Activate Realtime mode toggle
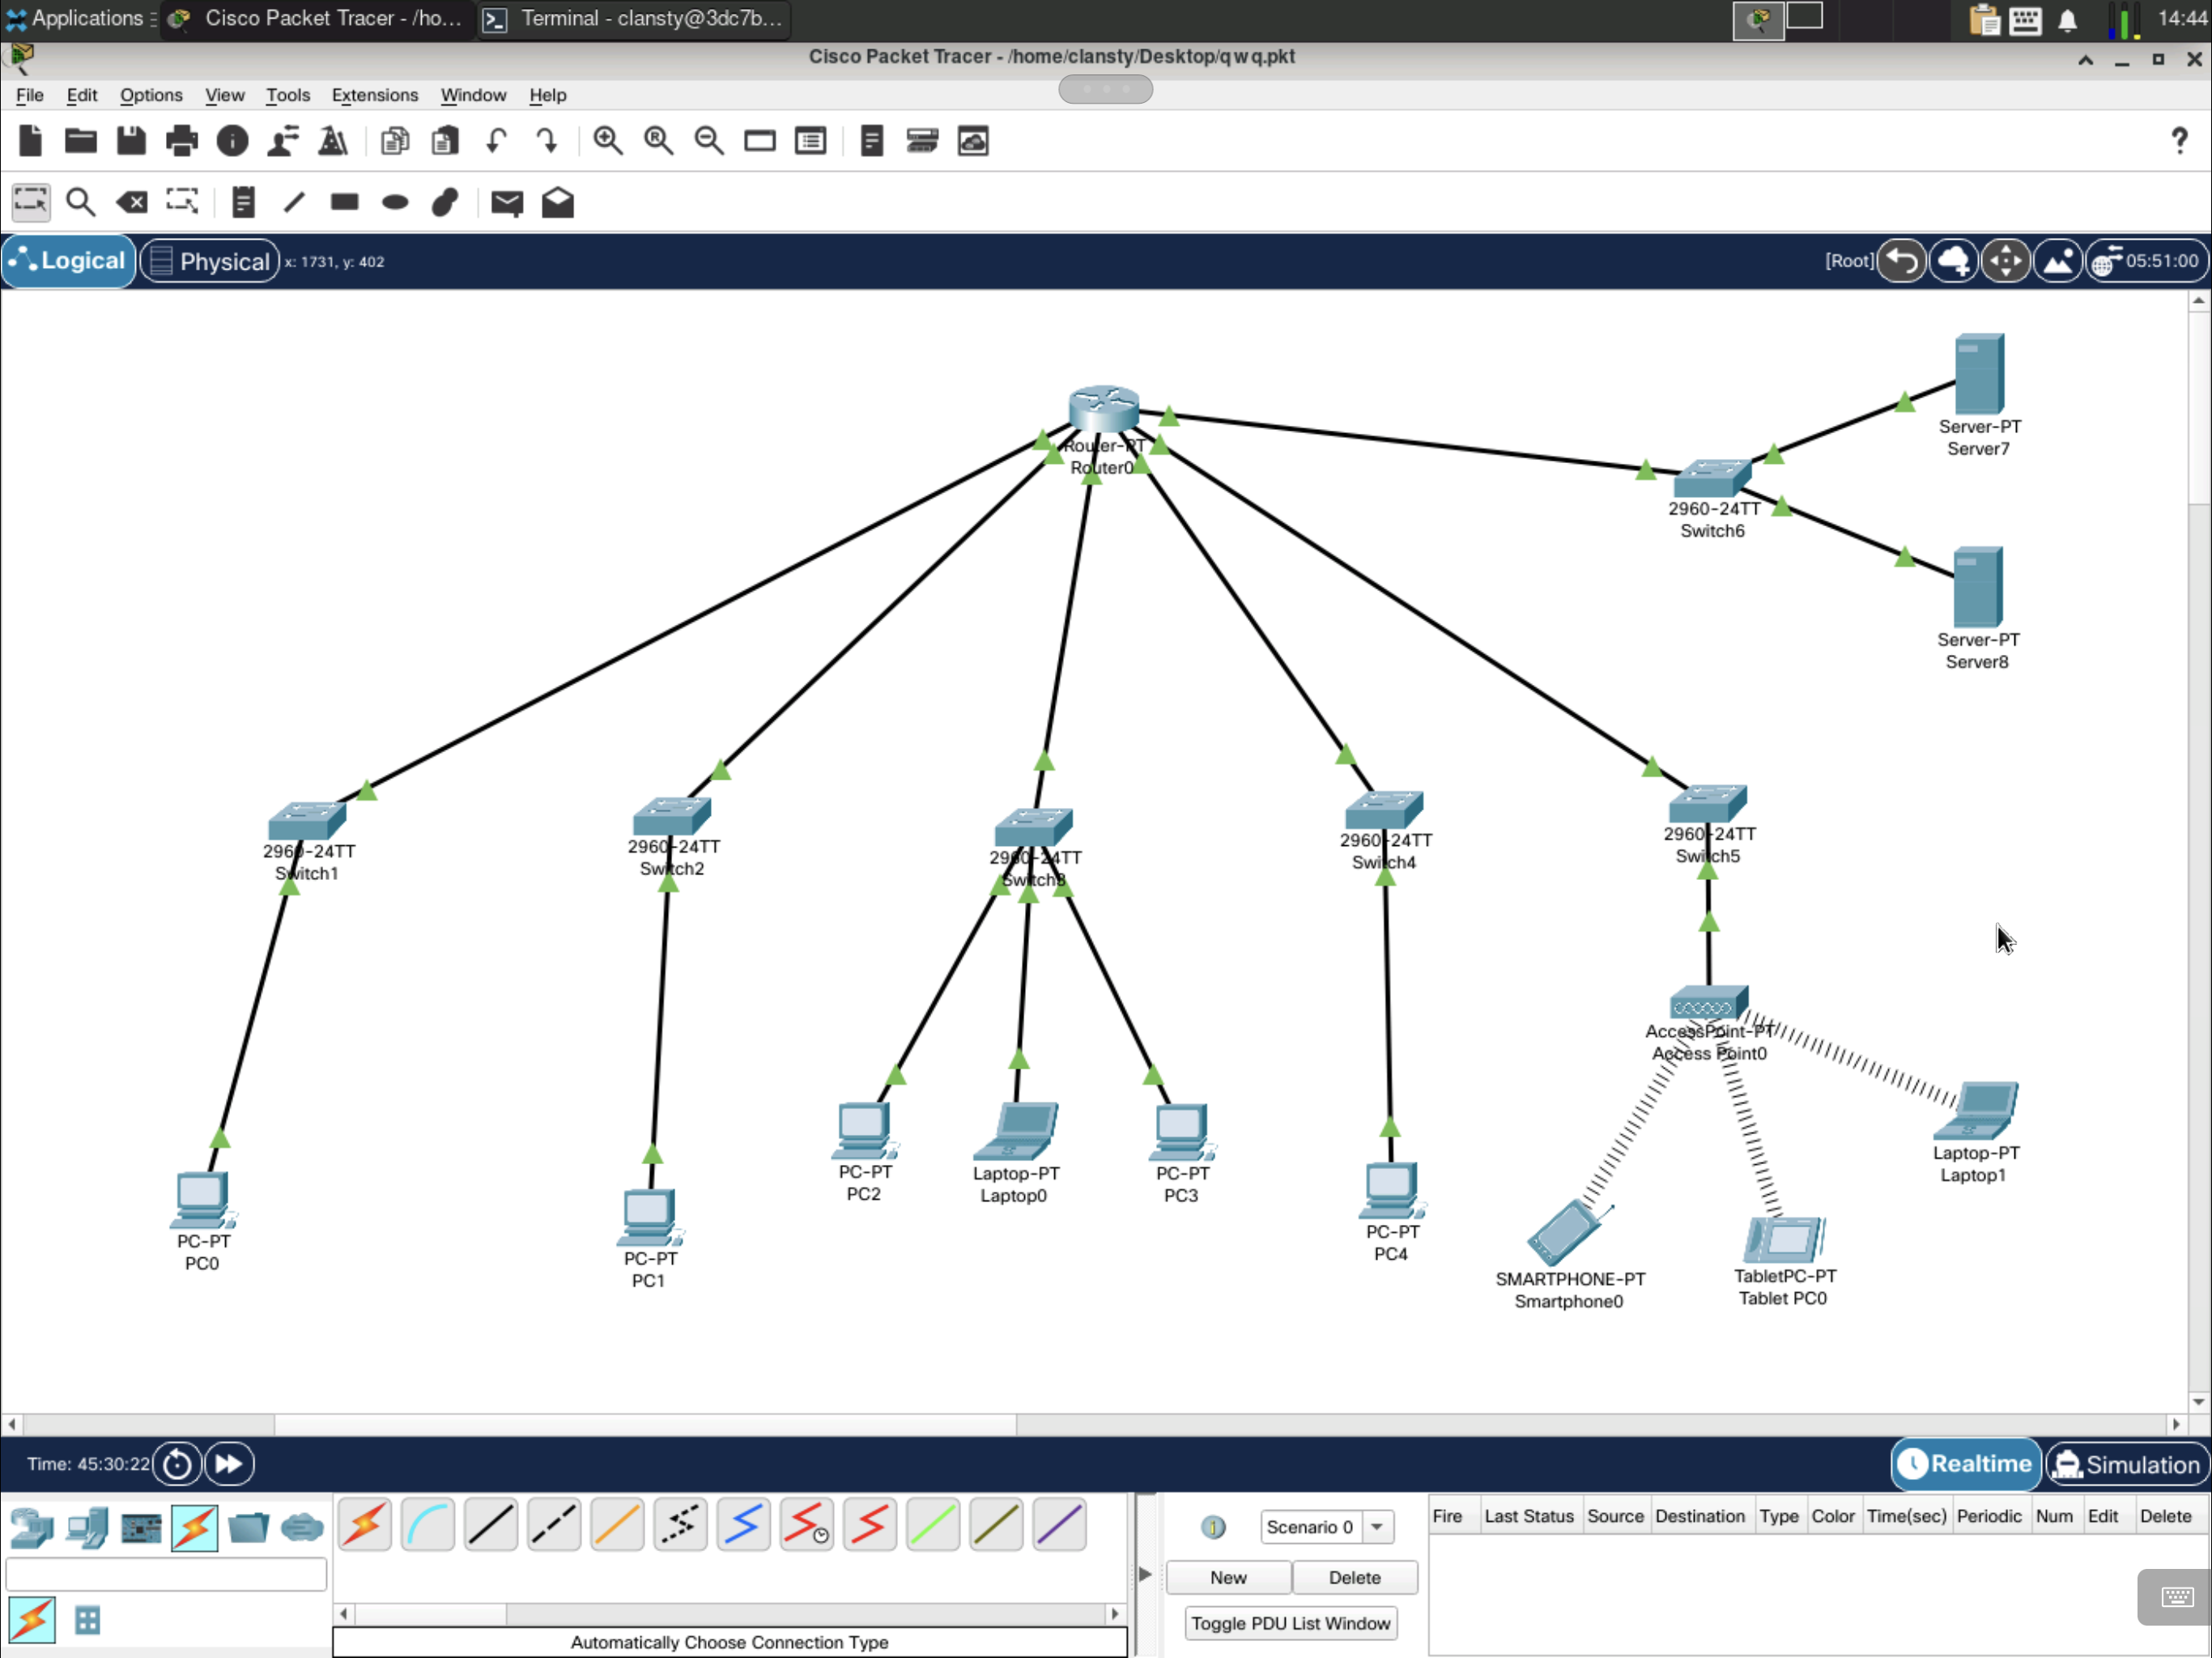This screenshot has width=2212, height=1658. pyautogui.click(x=1965, y=1464)
